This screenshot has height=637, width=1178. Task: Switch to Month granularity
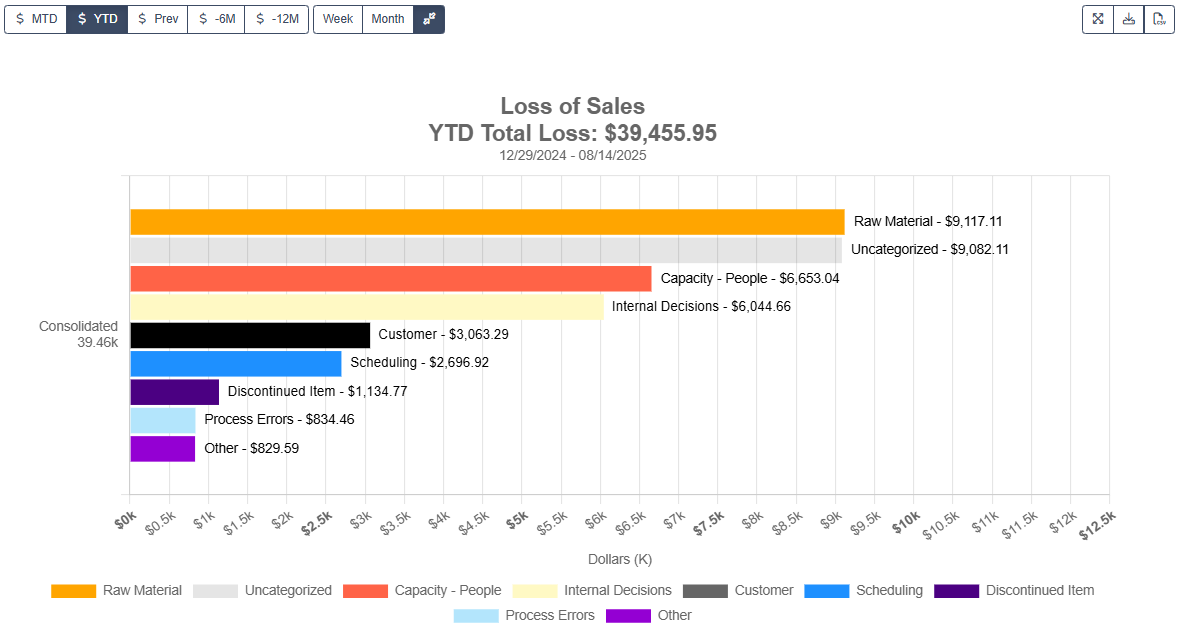point(387,18)
